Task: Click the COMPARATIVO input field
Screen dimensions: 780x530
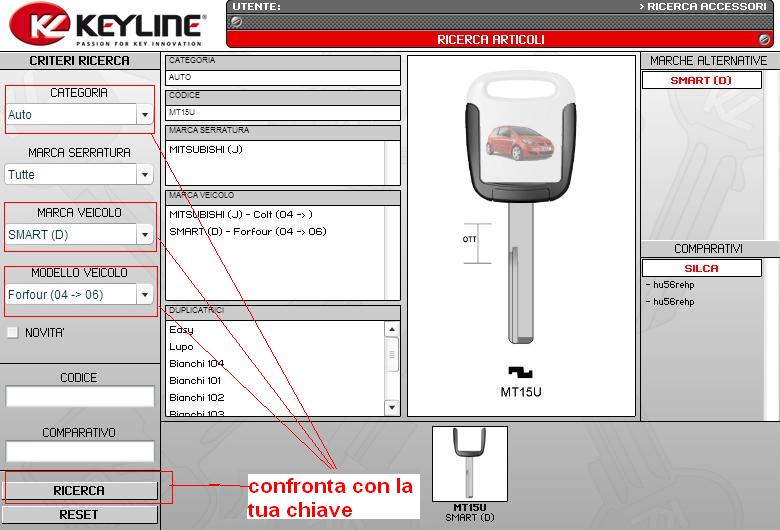Action: (80, 452)
